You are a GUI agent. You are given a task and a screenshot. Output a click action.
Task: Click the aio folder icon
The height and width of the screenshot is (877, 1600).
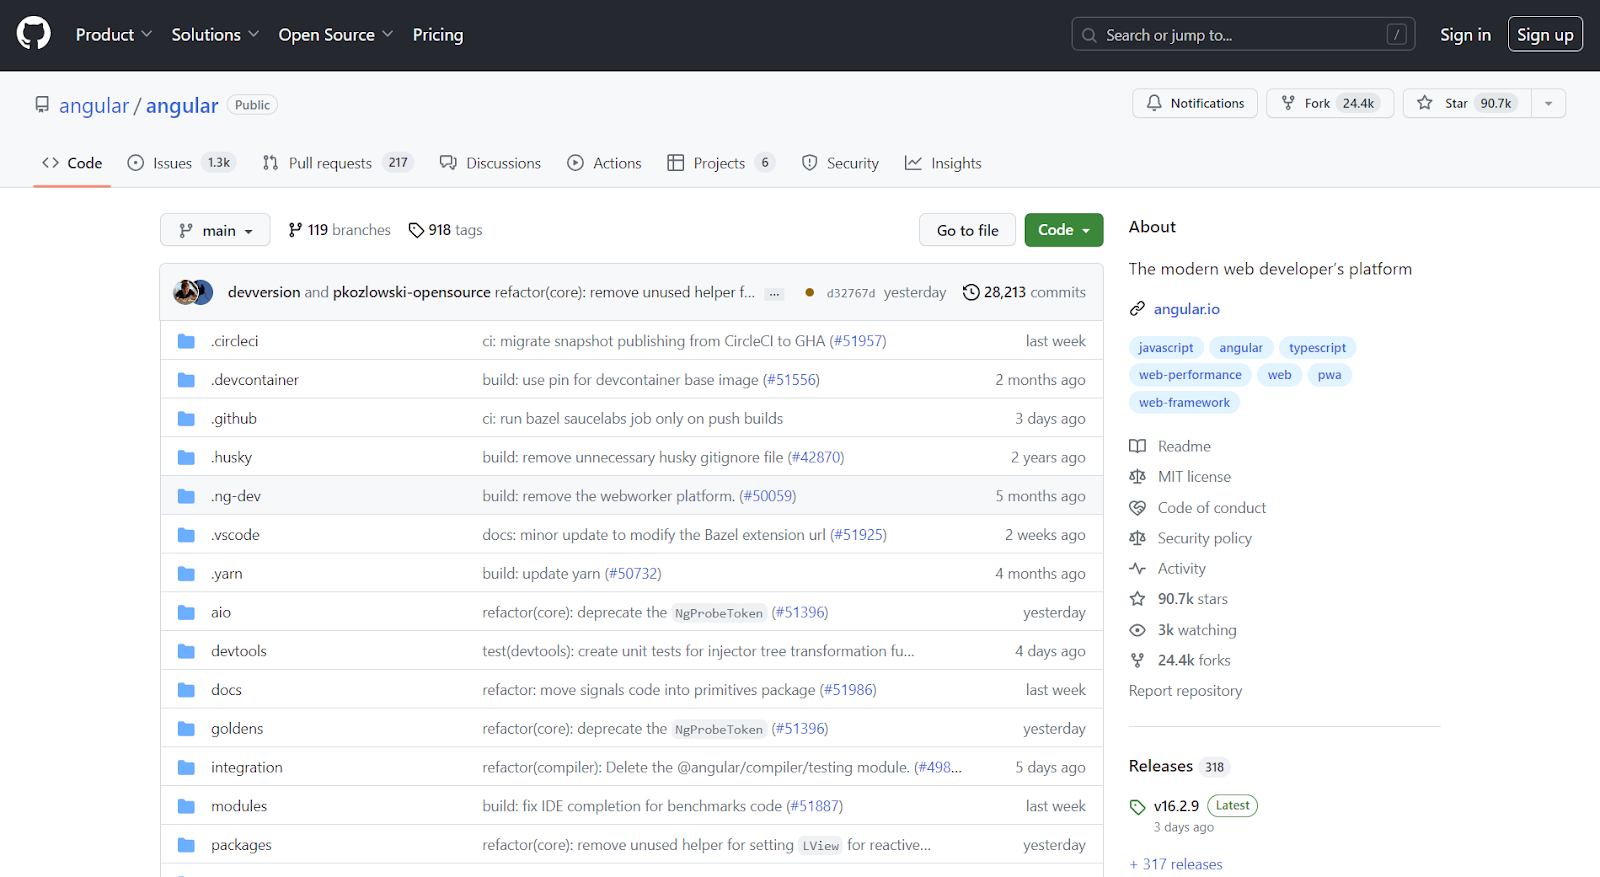coord(186,613)
